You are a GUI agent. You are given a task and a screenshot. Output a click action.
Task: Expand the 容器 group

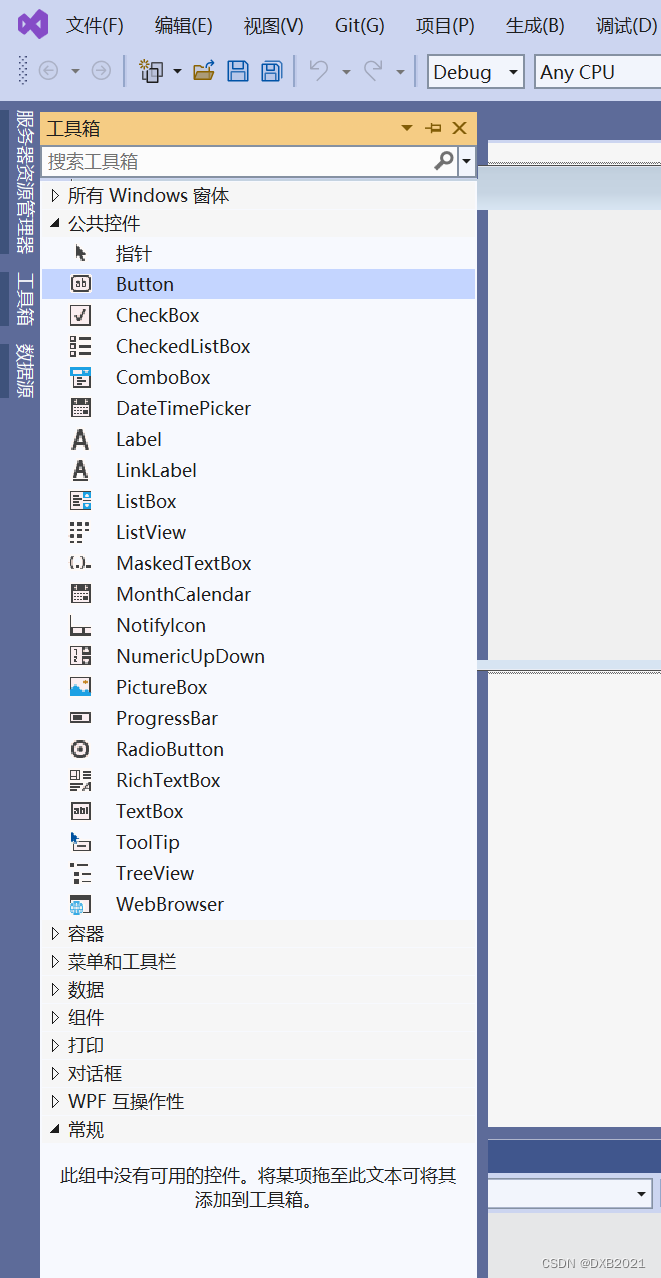55,934
